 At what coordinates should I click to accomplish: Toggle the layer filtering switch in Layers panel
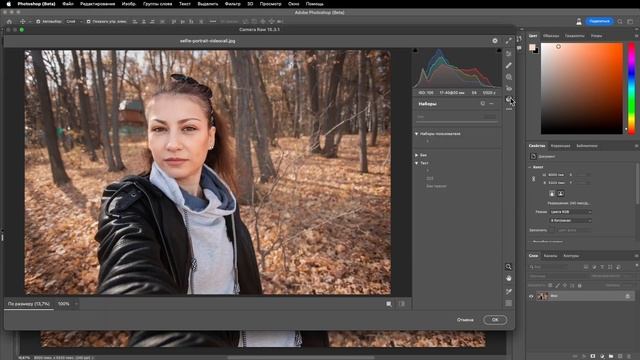coord(637,266)
